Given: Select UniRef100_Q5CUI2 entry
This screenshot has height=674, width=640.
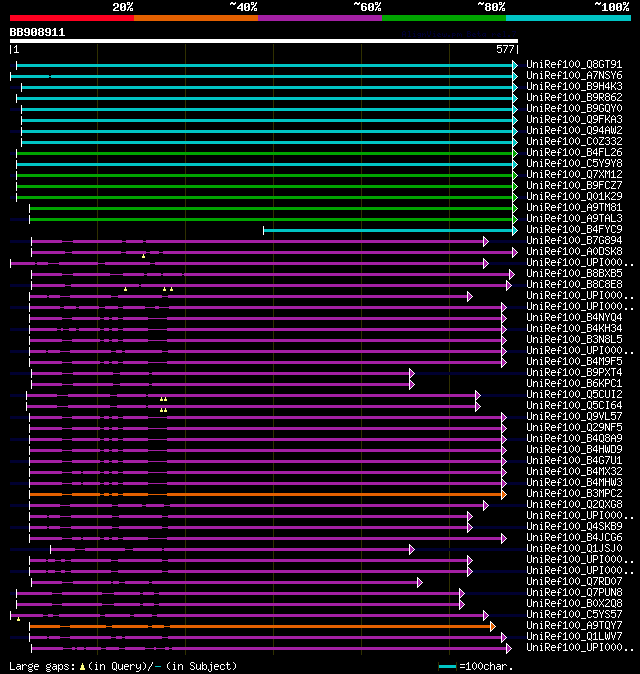Looking at the screenshot, I should tap(574, 395).
